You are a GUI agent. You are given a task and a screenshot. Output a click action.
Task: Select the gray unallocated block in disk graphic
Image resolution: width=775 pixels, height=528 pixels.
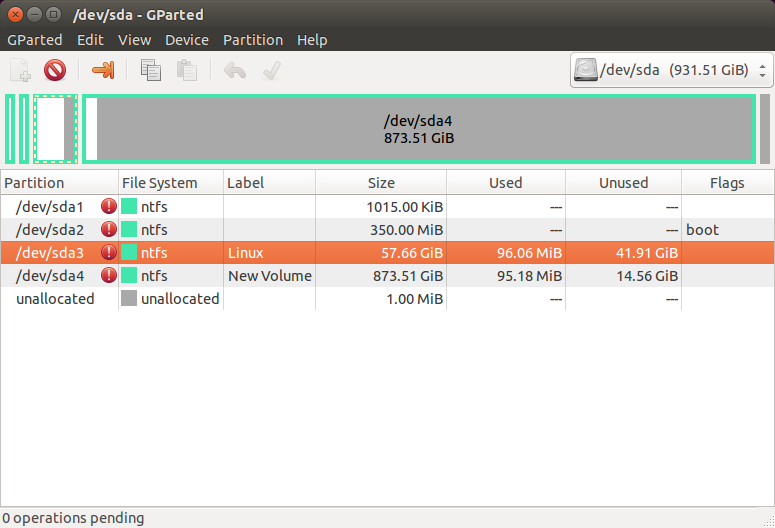pyautogui.click(x=765, y=129)
